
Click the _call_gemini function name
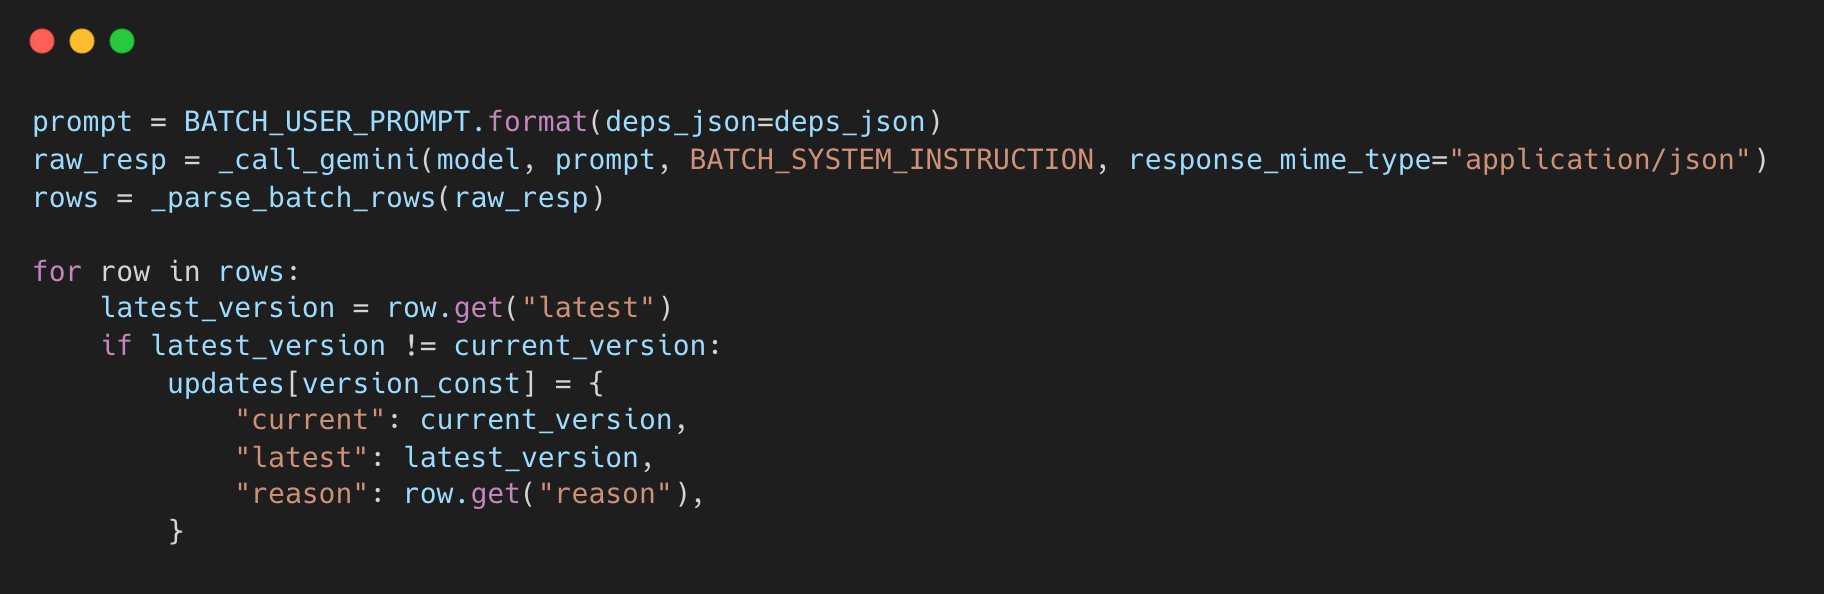point(319,160)
